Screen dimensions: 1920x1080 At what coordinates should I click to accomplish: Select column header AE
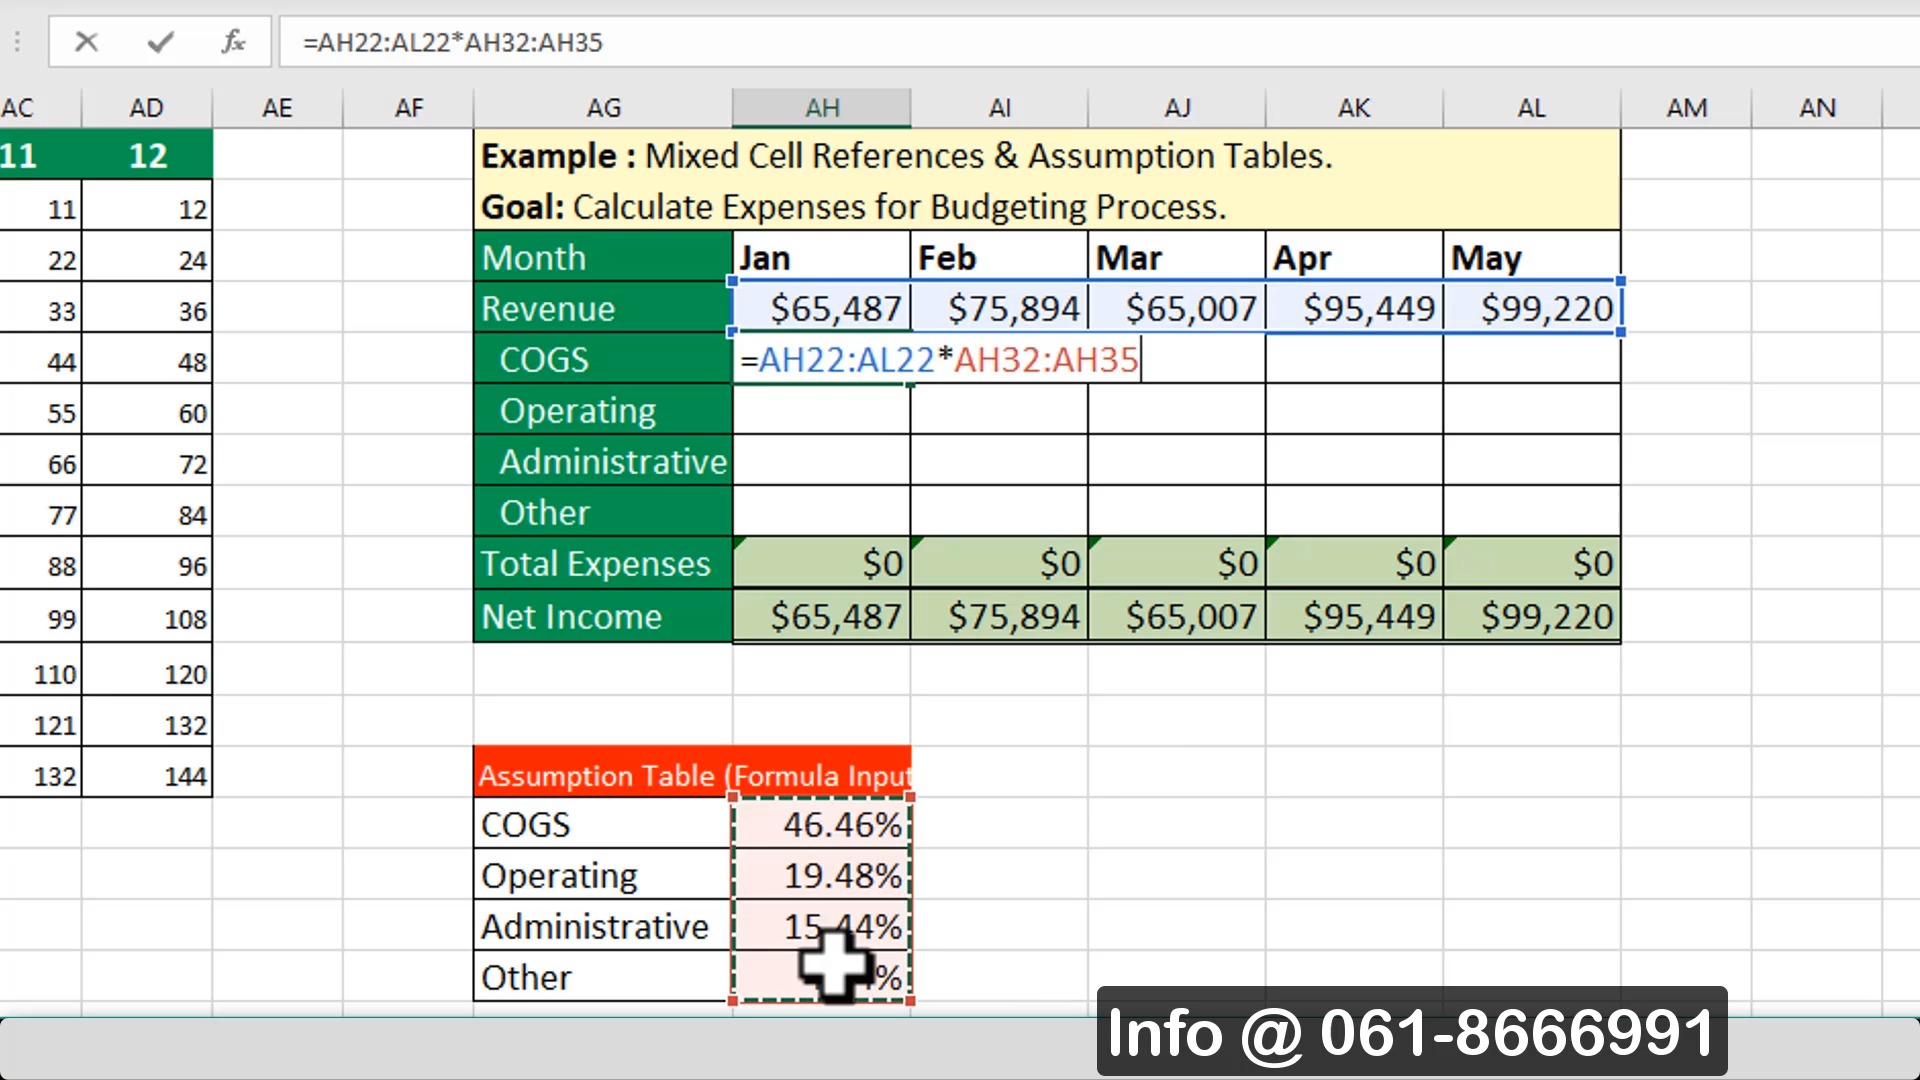pos(277,108)
